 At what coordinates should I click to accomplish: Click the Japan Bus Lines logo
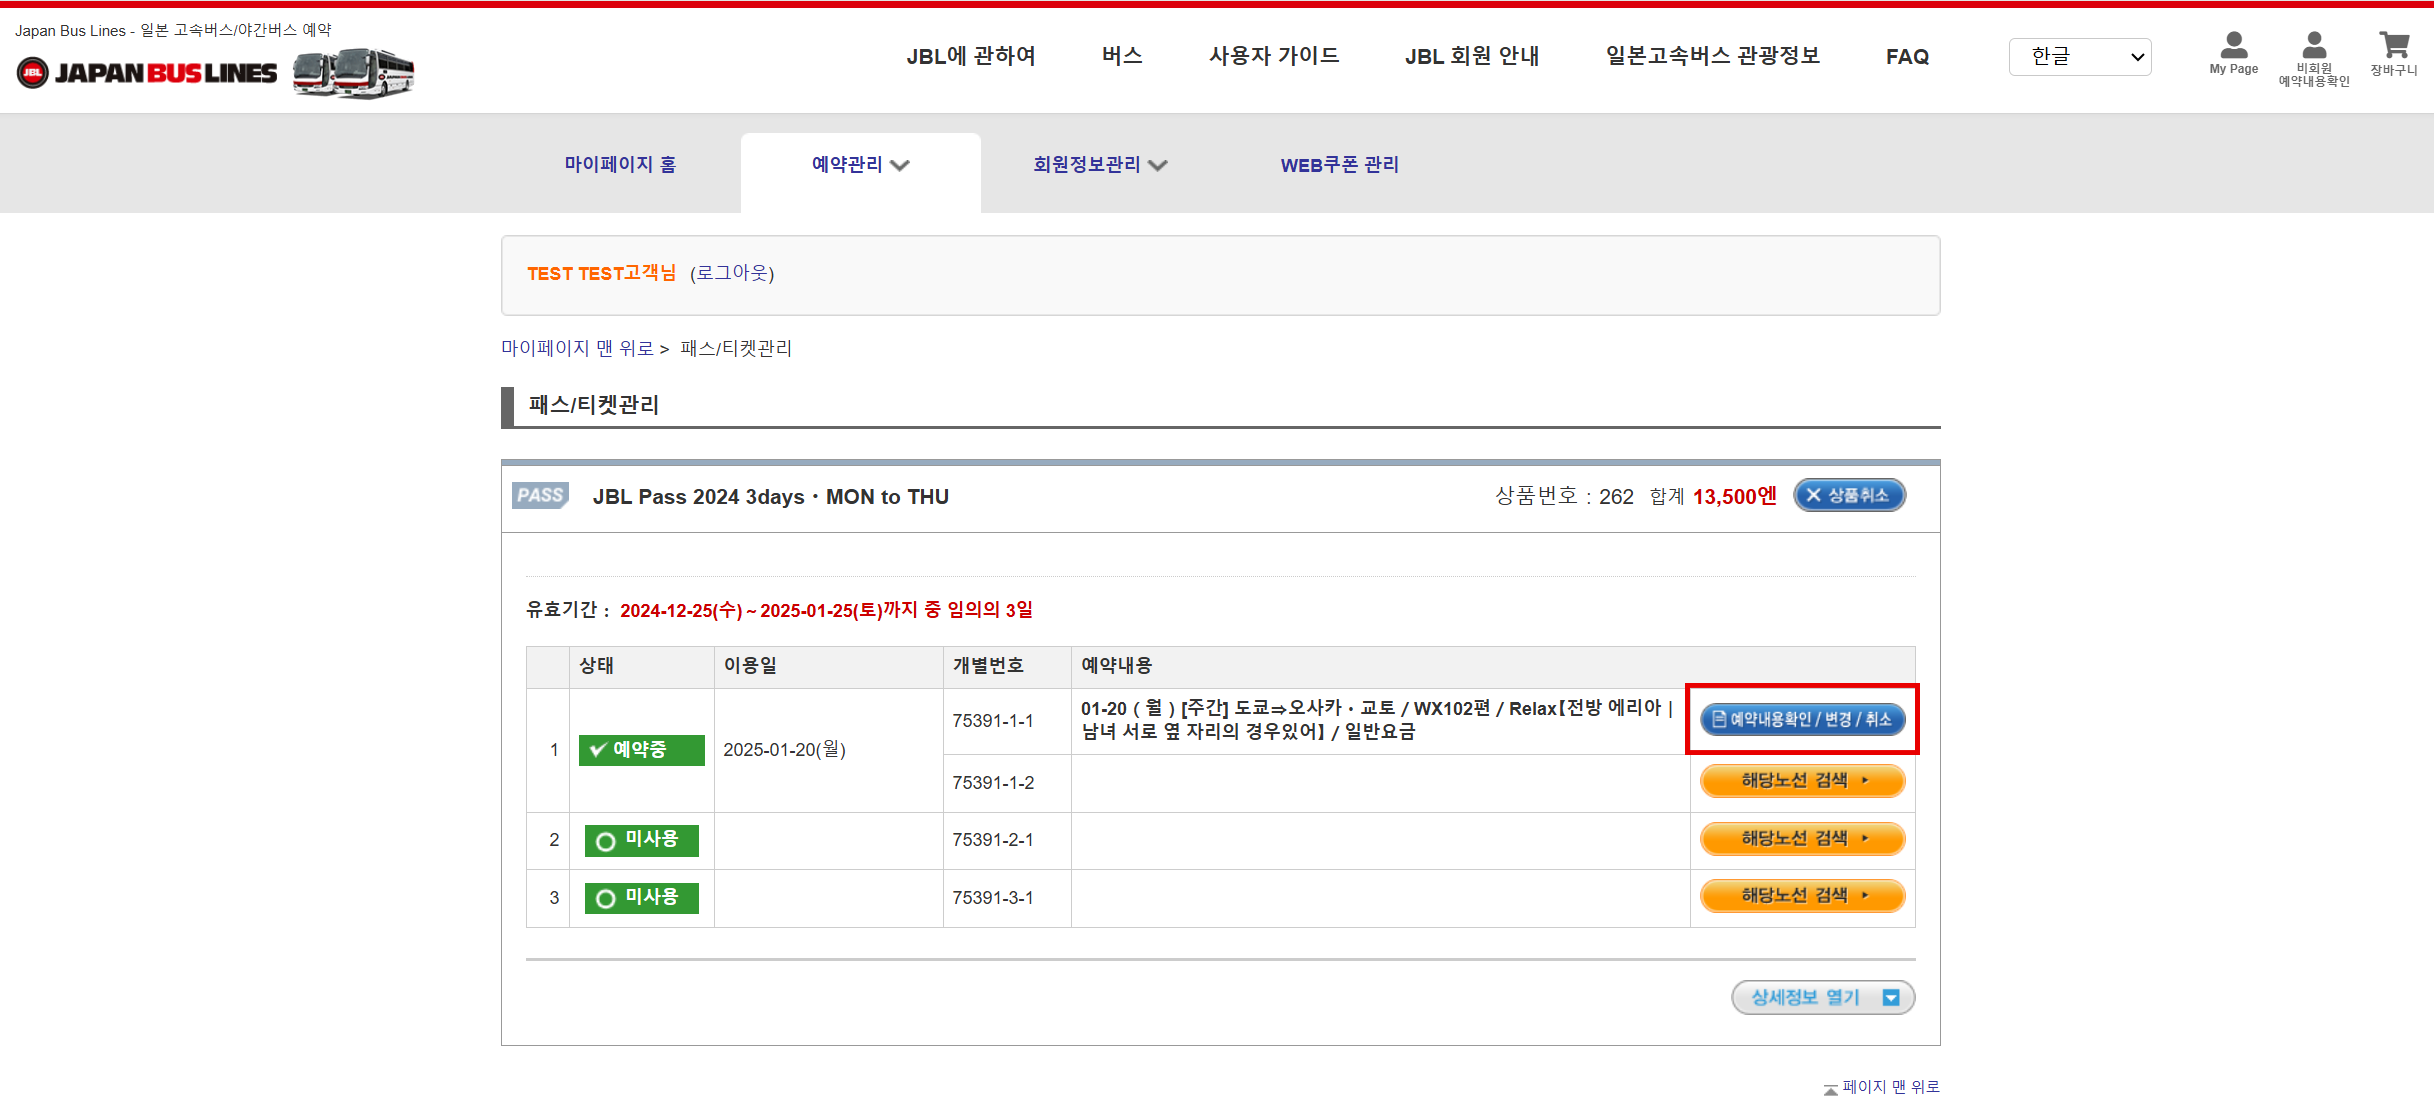[x=147, y=73]
